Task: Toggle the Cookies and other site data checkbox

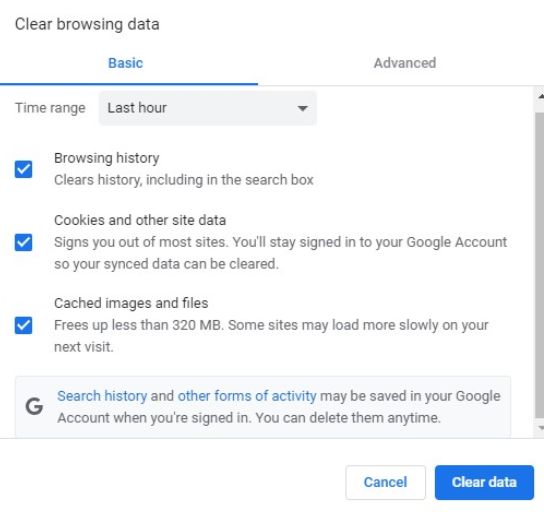Action: [23, 242]
